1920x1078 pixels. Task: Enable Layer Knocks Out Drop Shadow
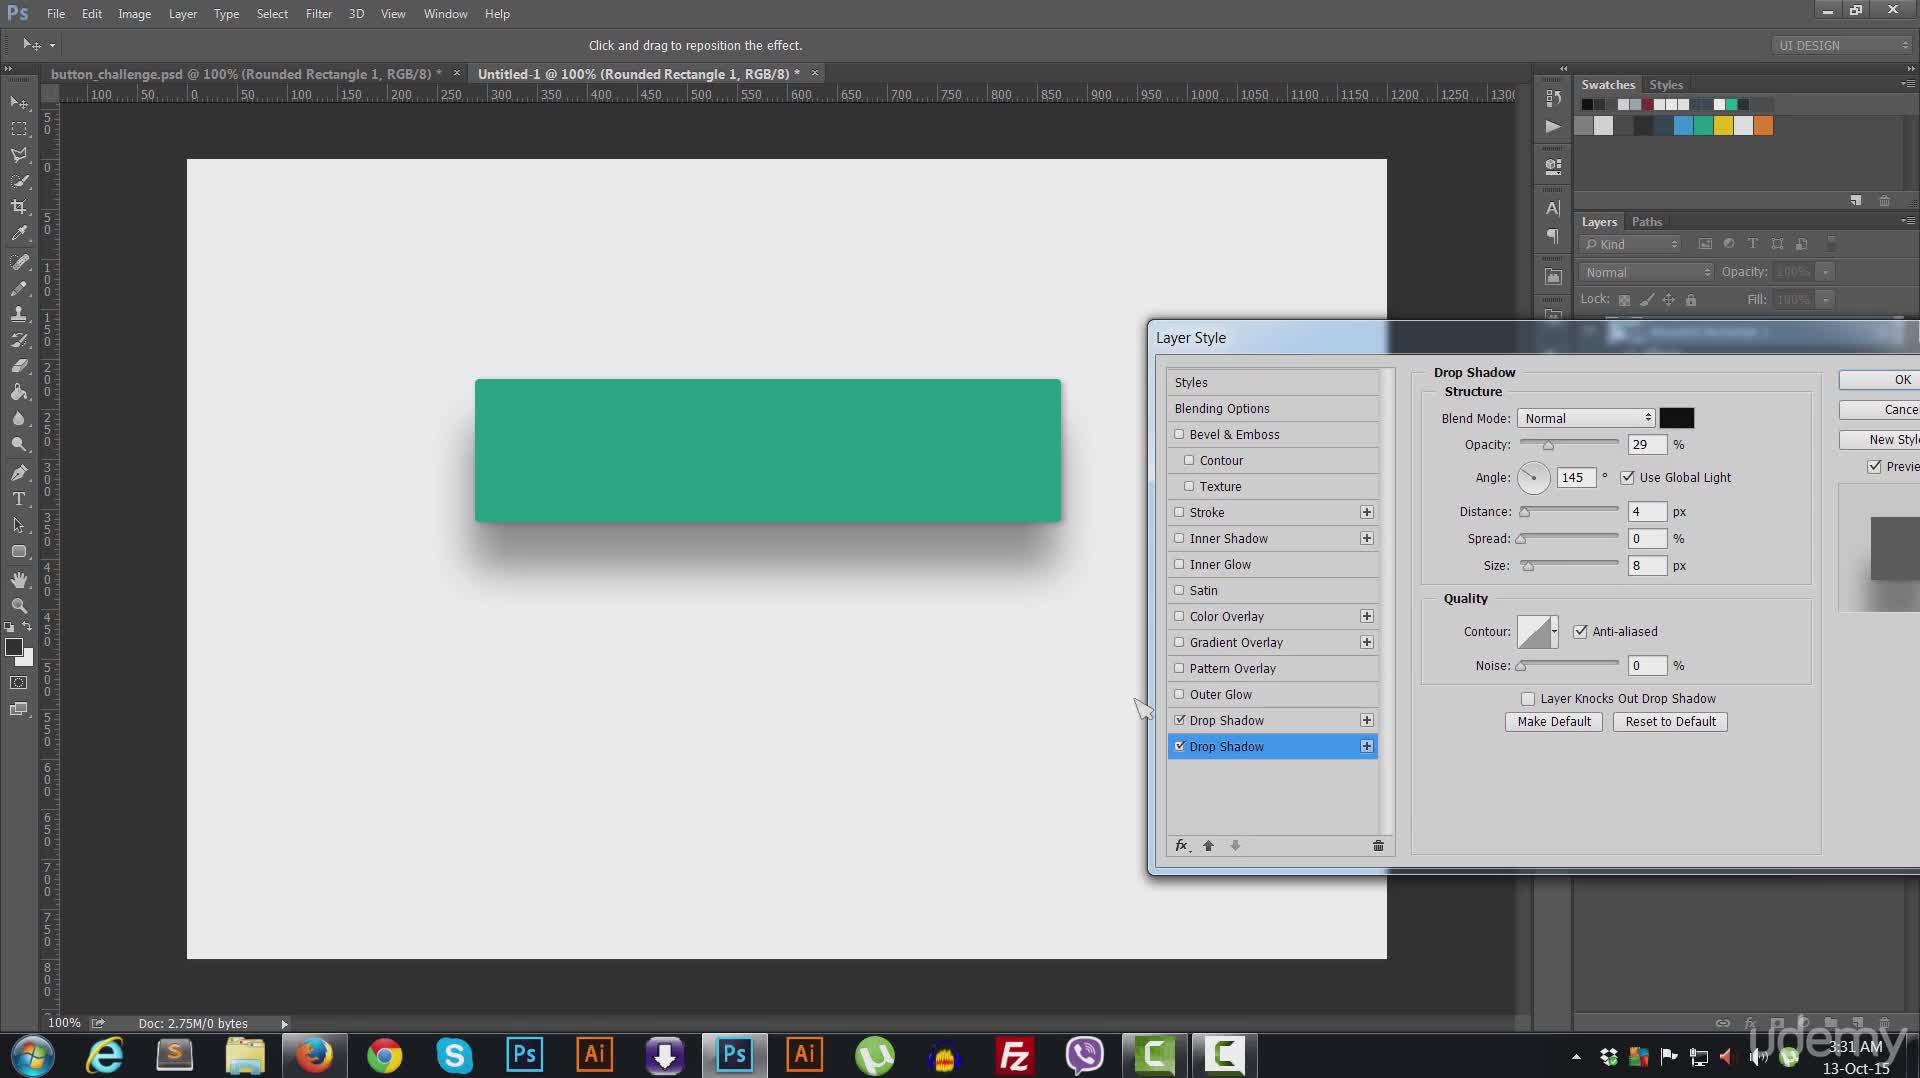tap(1527, 699)
